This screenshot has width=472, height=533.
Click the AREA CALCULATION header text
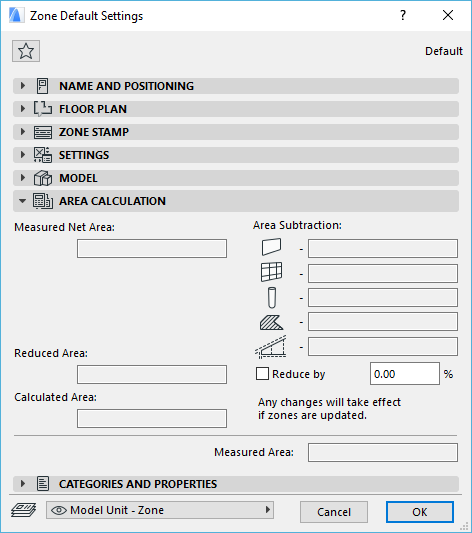click(x=112, y=201)
